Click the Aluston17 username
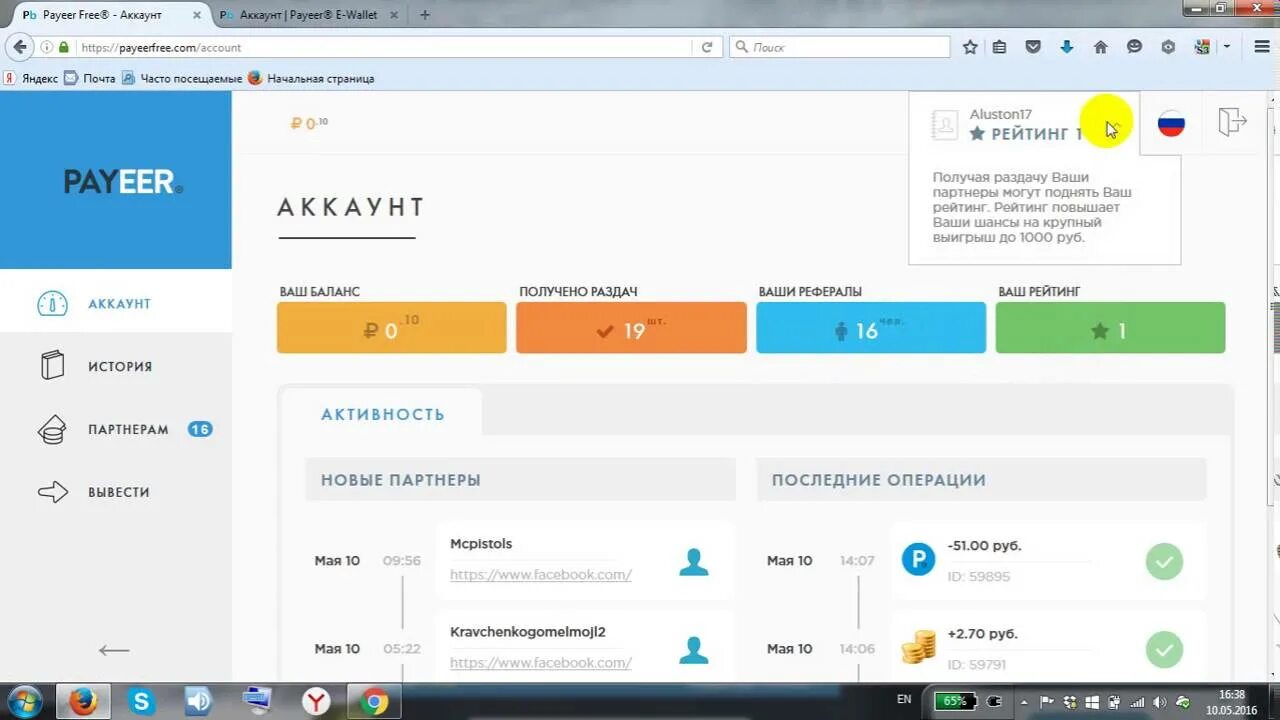 pyautogui.click(x=1001, y=114)
